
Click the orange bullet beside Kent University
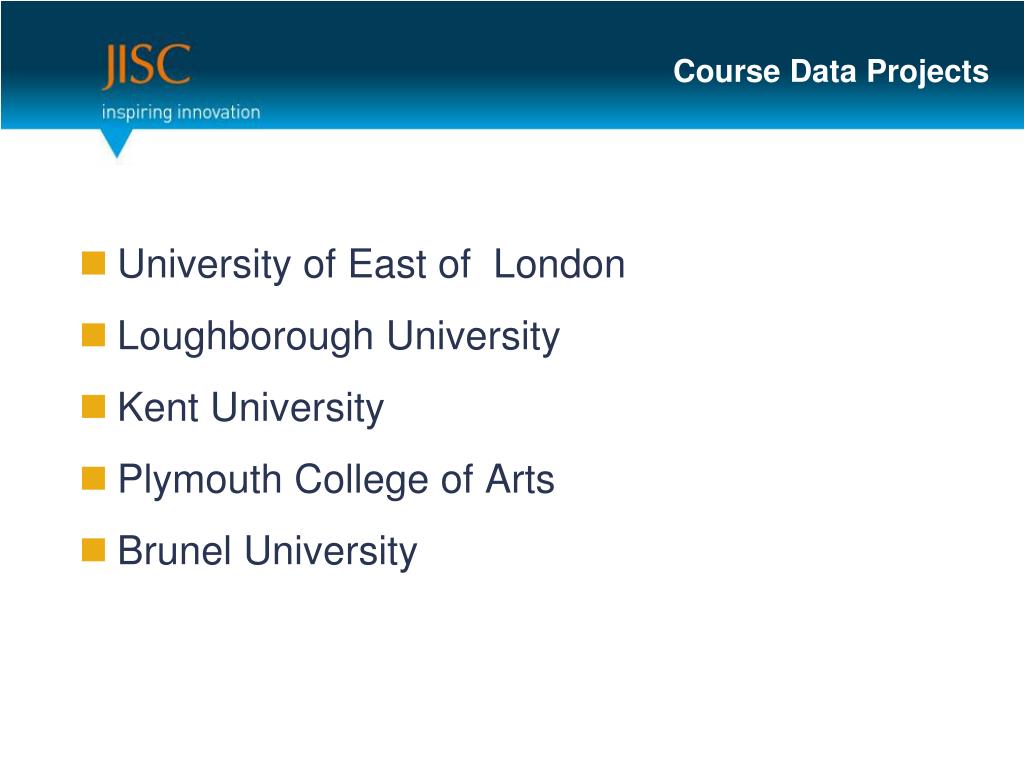click(x=94, y=407)
